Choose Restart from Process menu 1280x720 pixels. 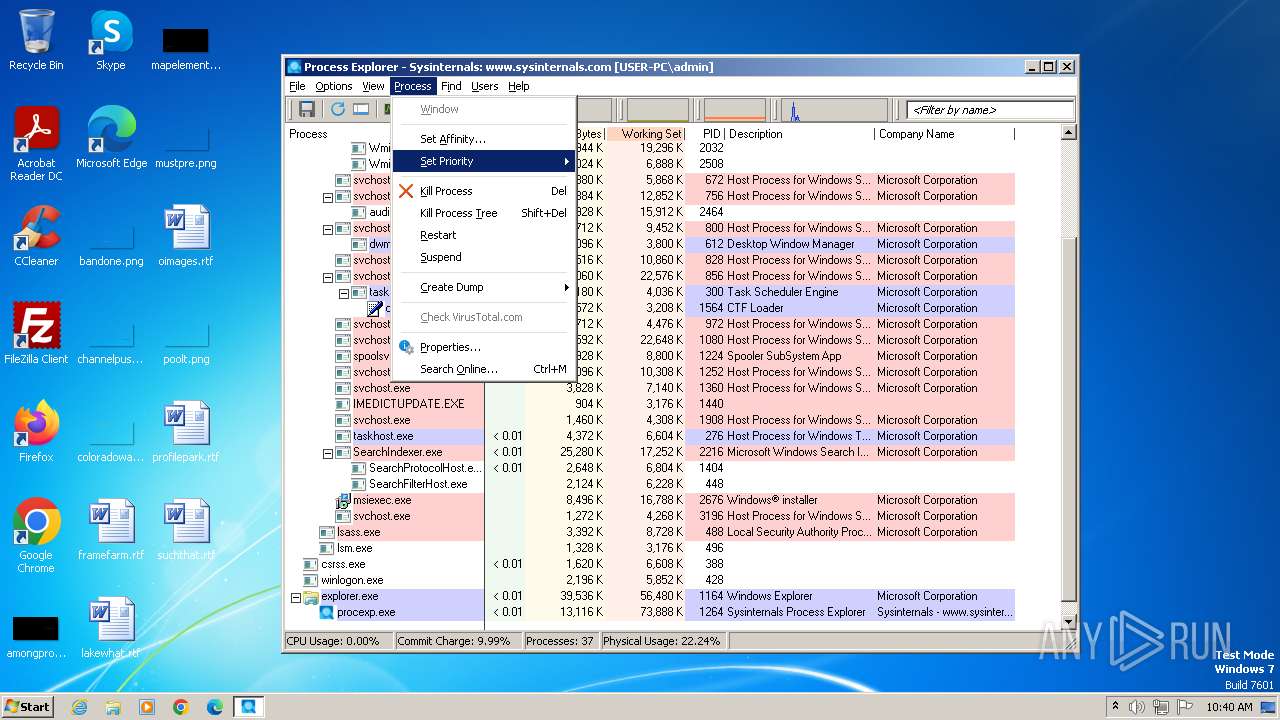tap(484, 235)
